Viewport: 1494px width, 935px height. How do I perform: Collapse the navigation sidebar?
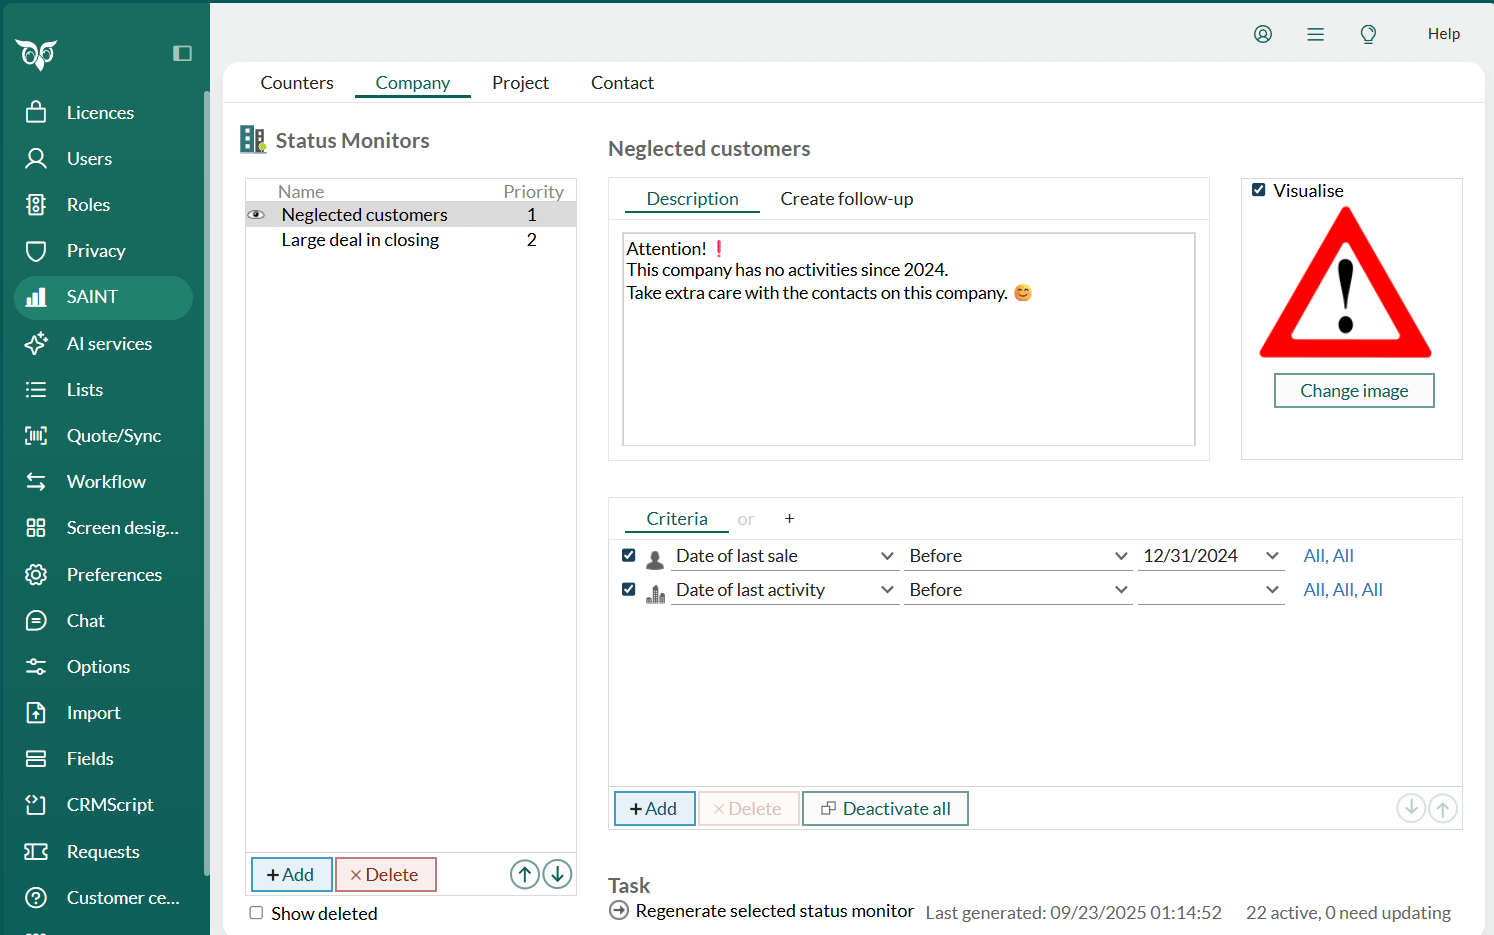pos(183,54)
